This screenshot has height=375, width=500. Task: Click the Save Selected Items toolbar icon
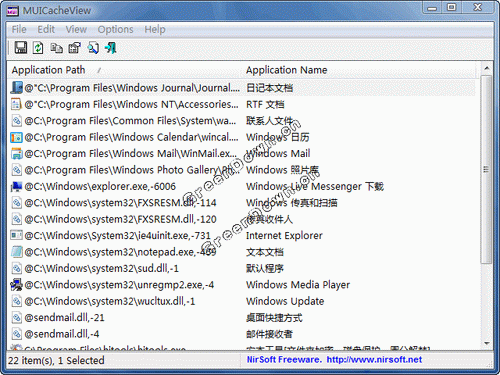[21, 48]
